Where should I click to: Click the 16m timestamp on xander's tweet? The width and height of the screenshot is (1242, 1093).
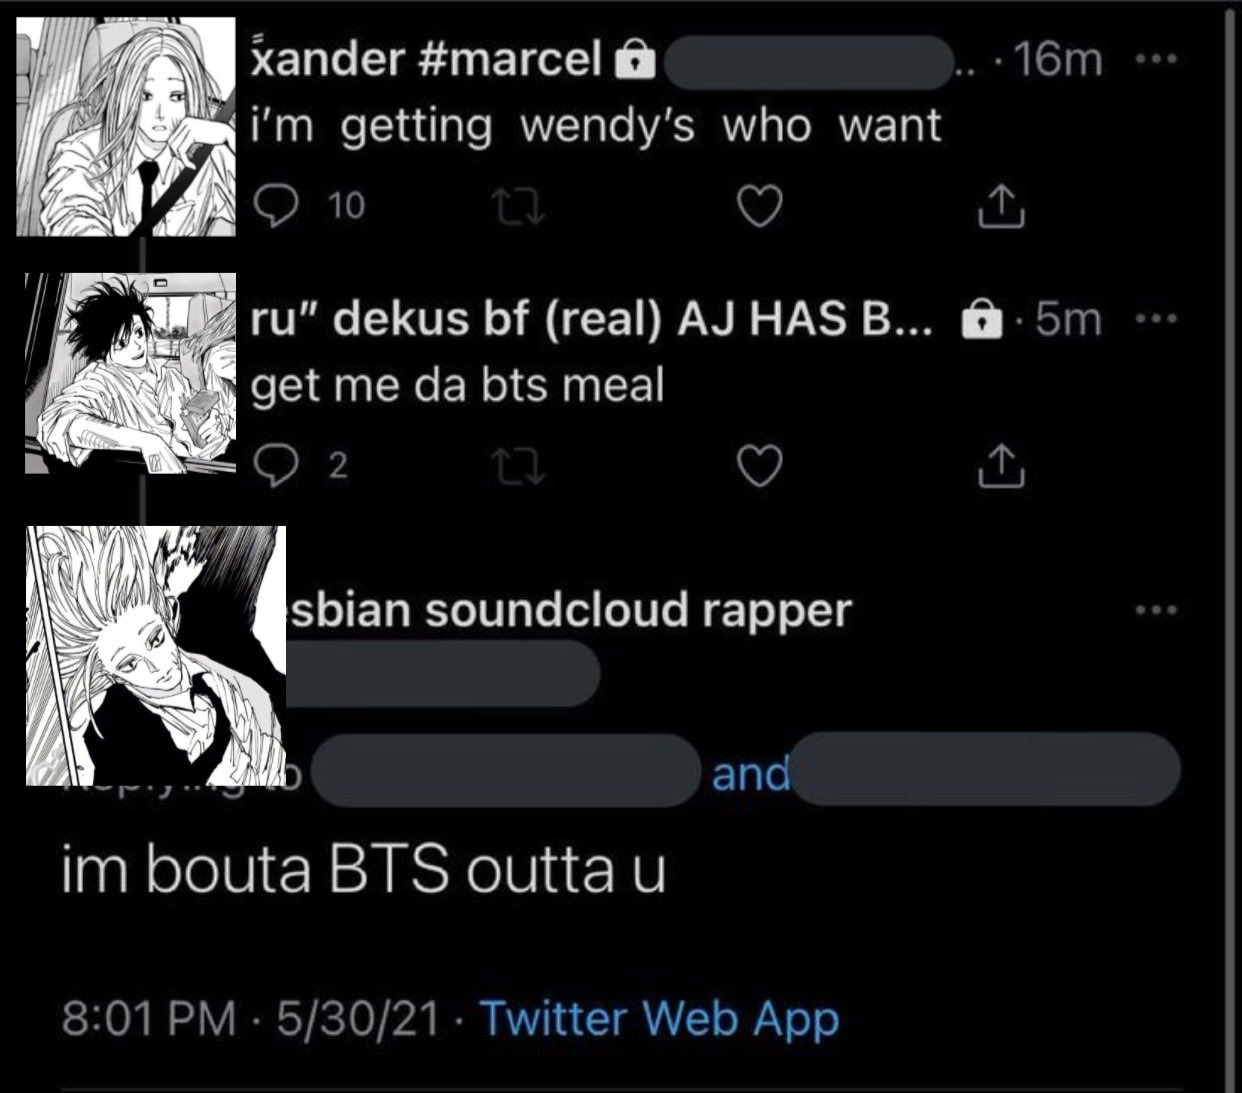coord(1056,60)
